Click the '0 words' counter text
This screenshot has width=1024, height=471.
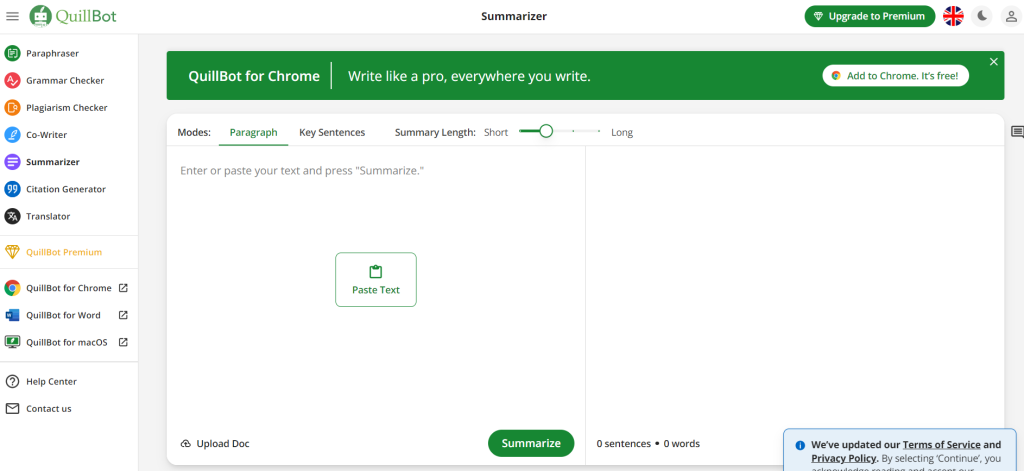click(682, 444)
